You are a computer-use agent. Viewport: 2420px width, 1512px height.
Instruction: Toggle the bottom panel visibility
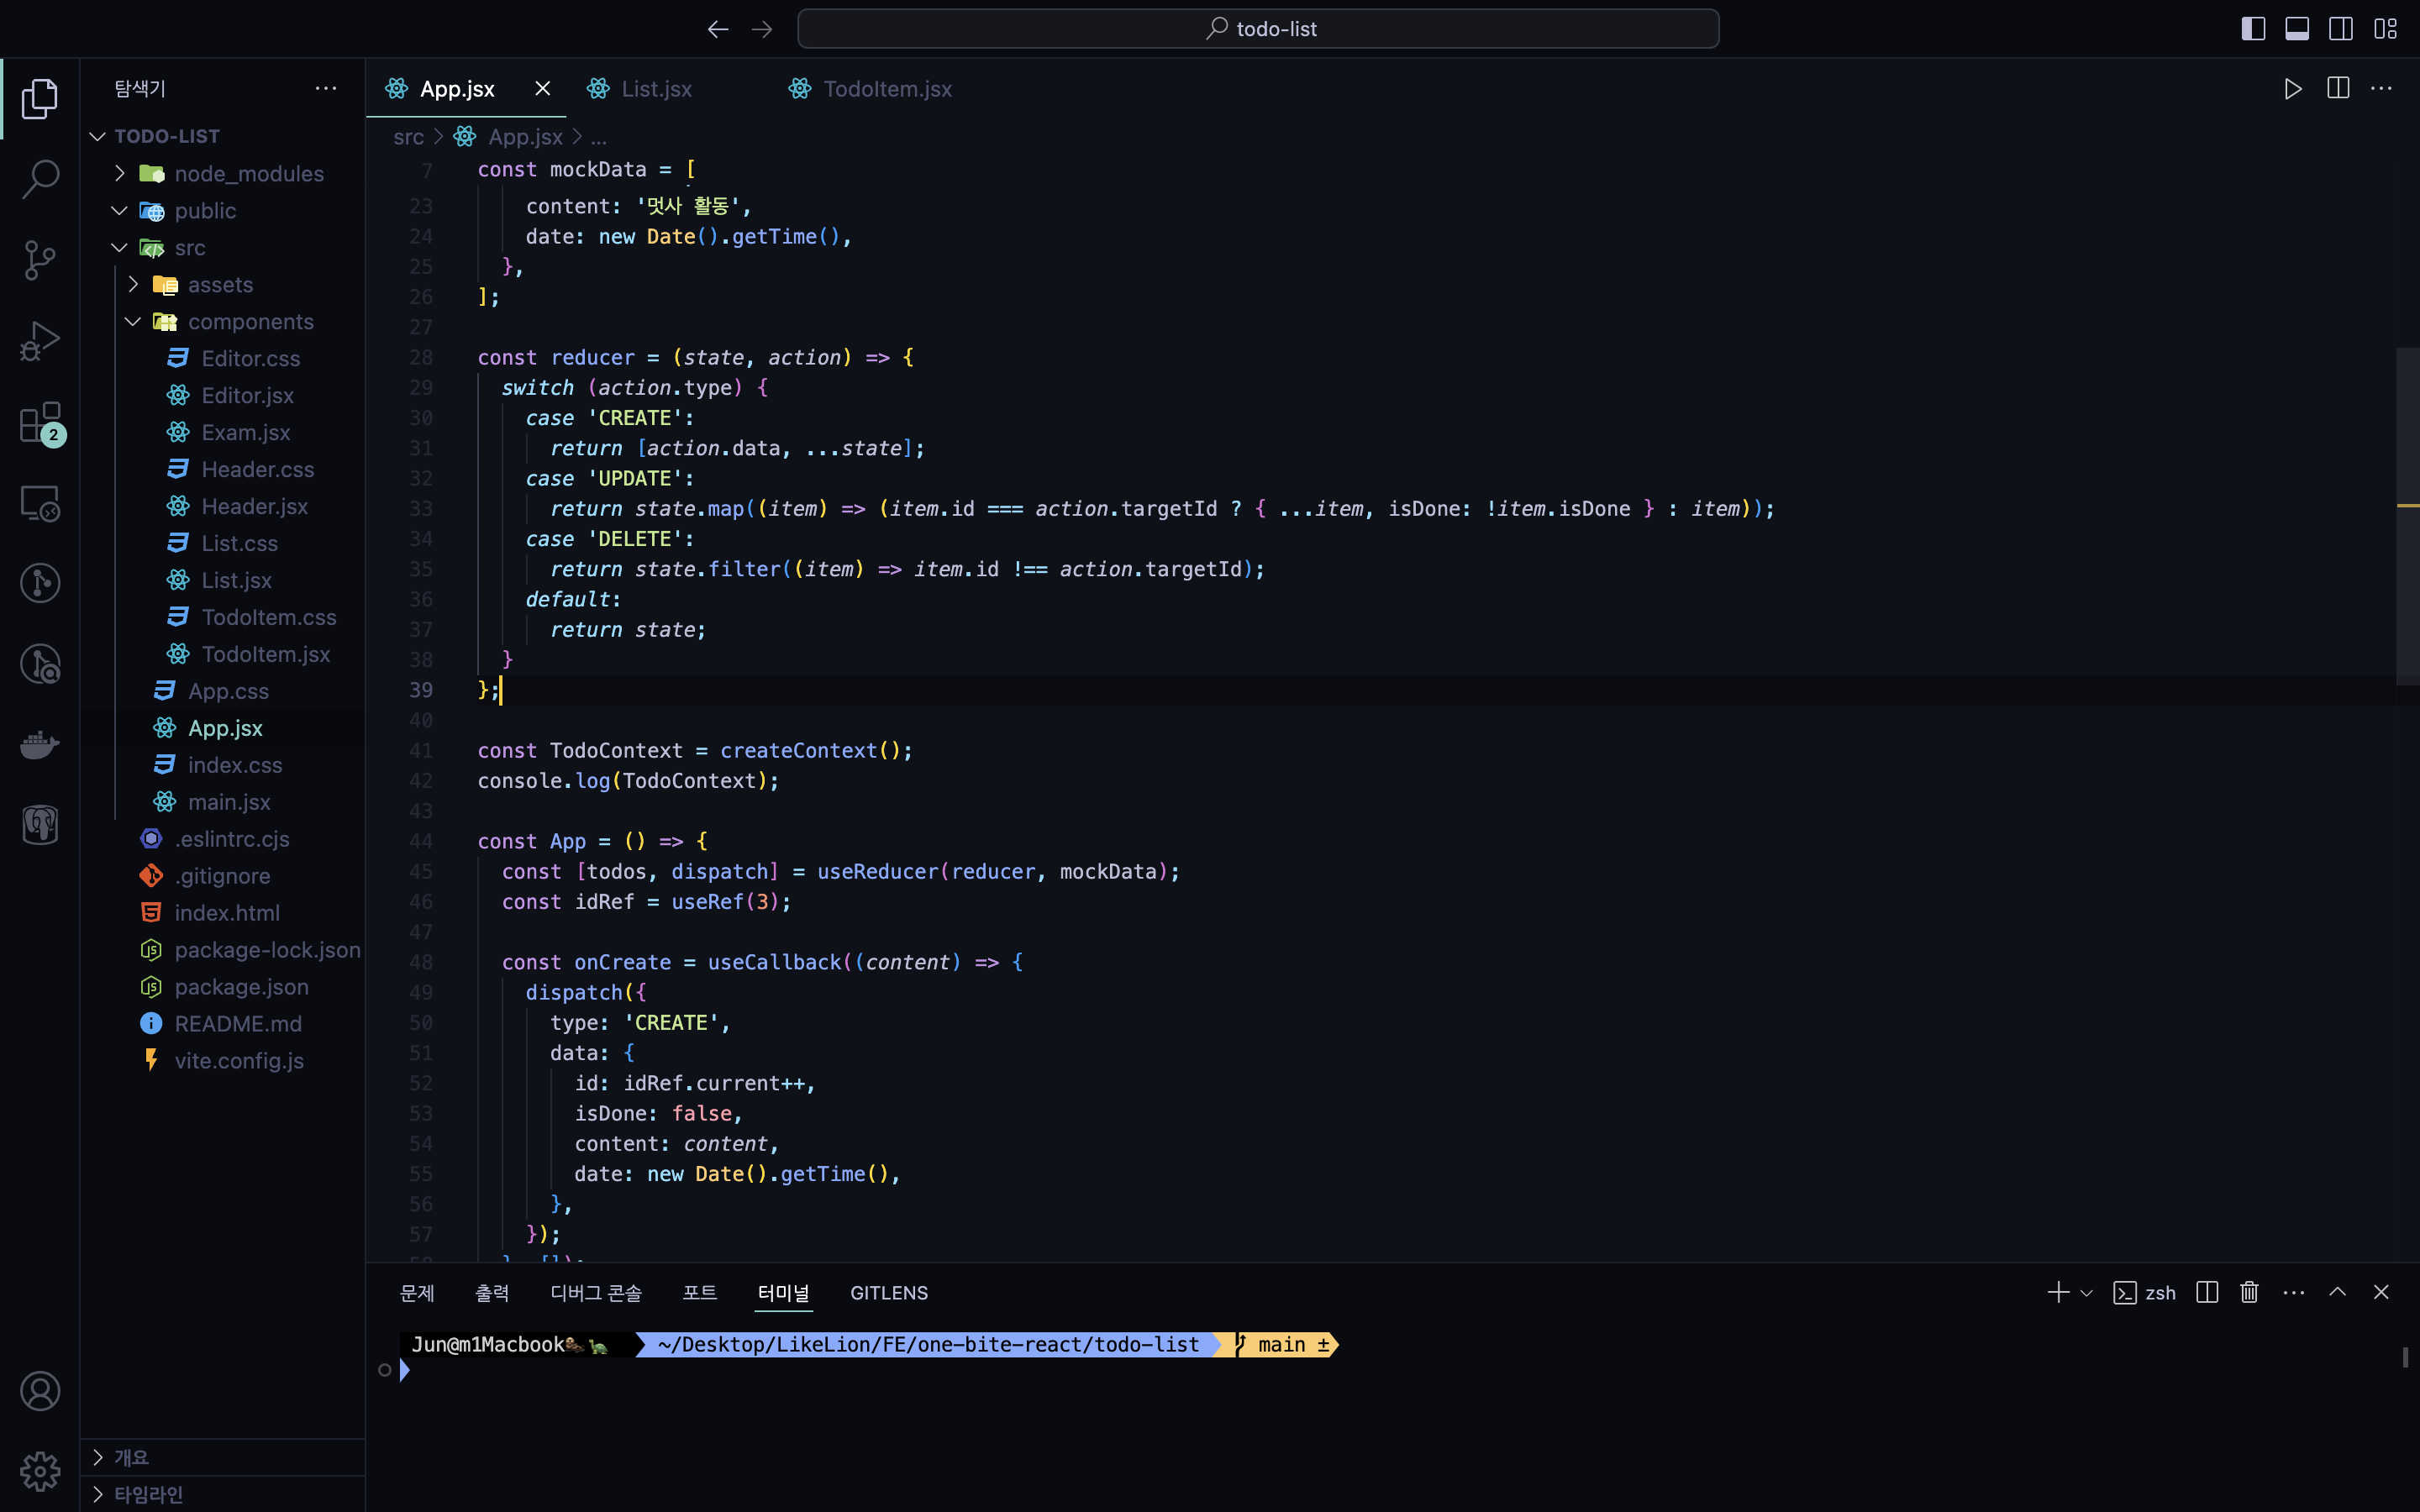[x=2297, y=29]
